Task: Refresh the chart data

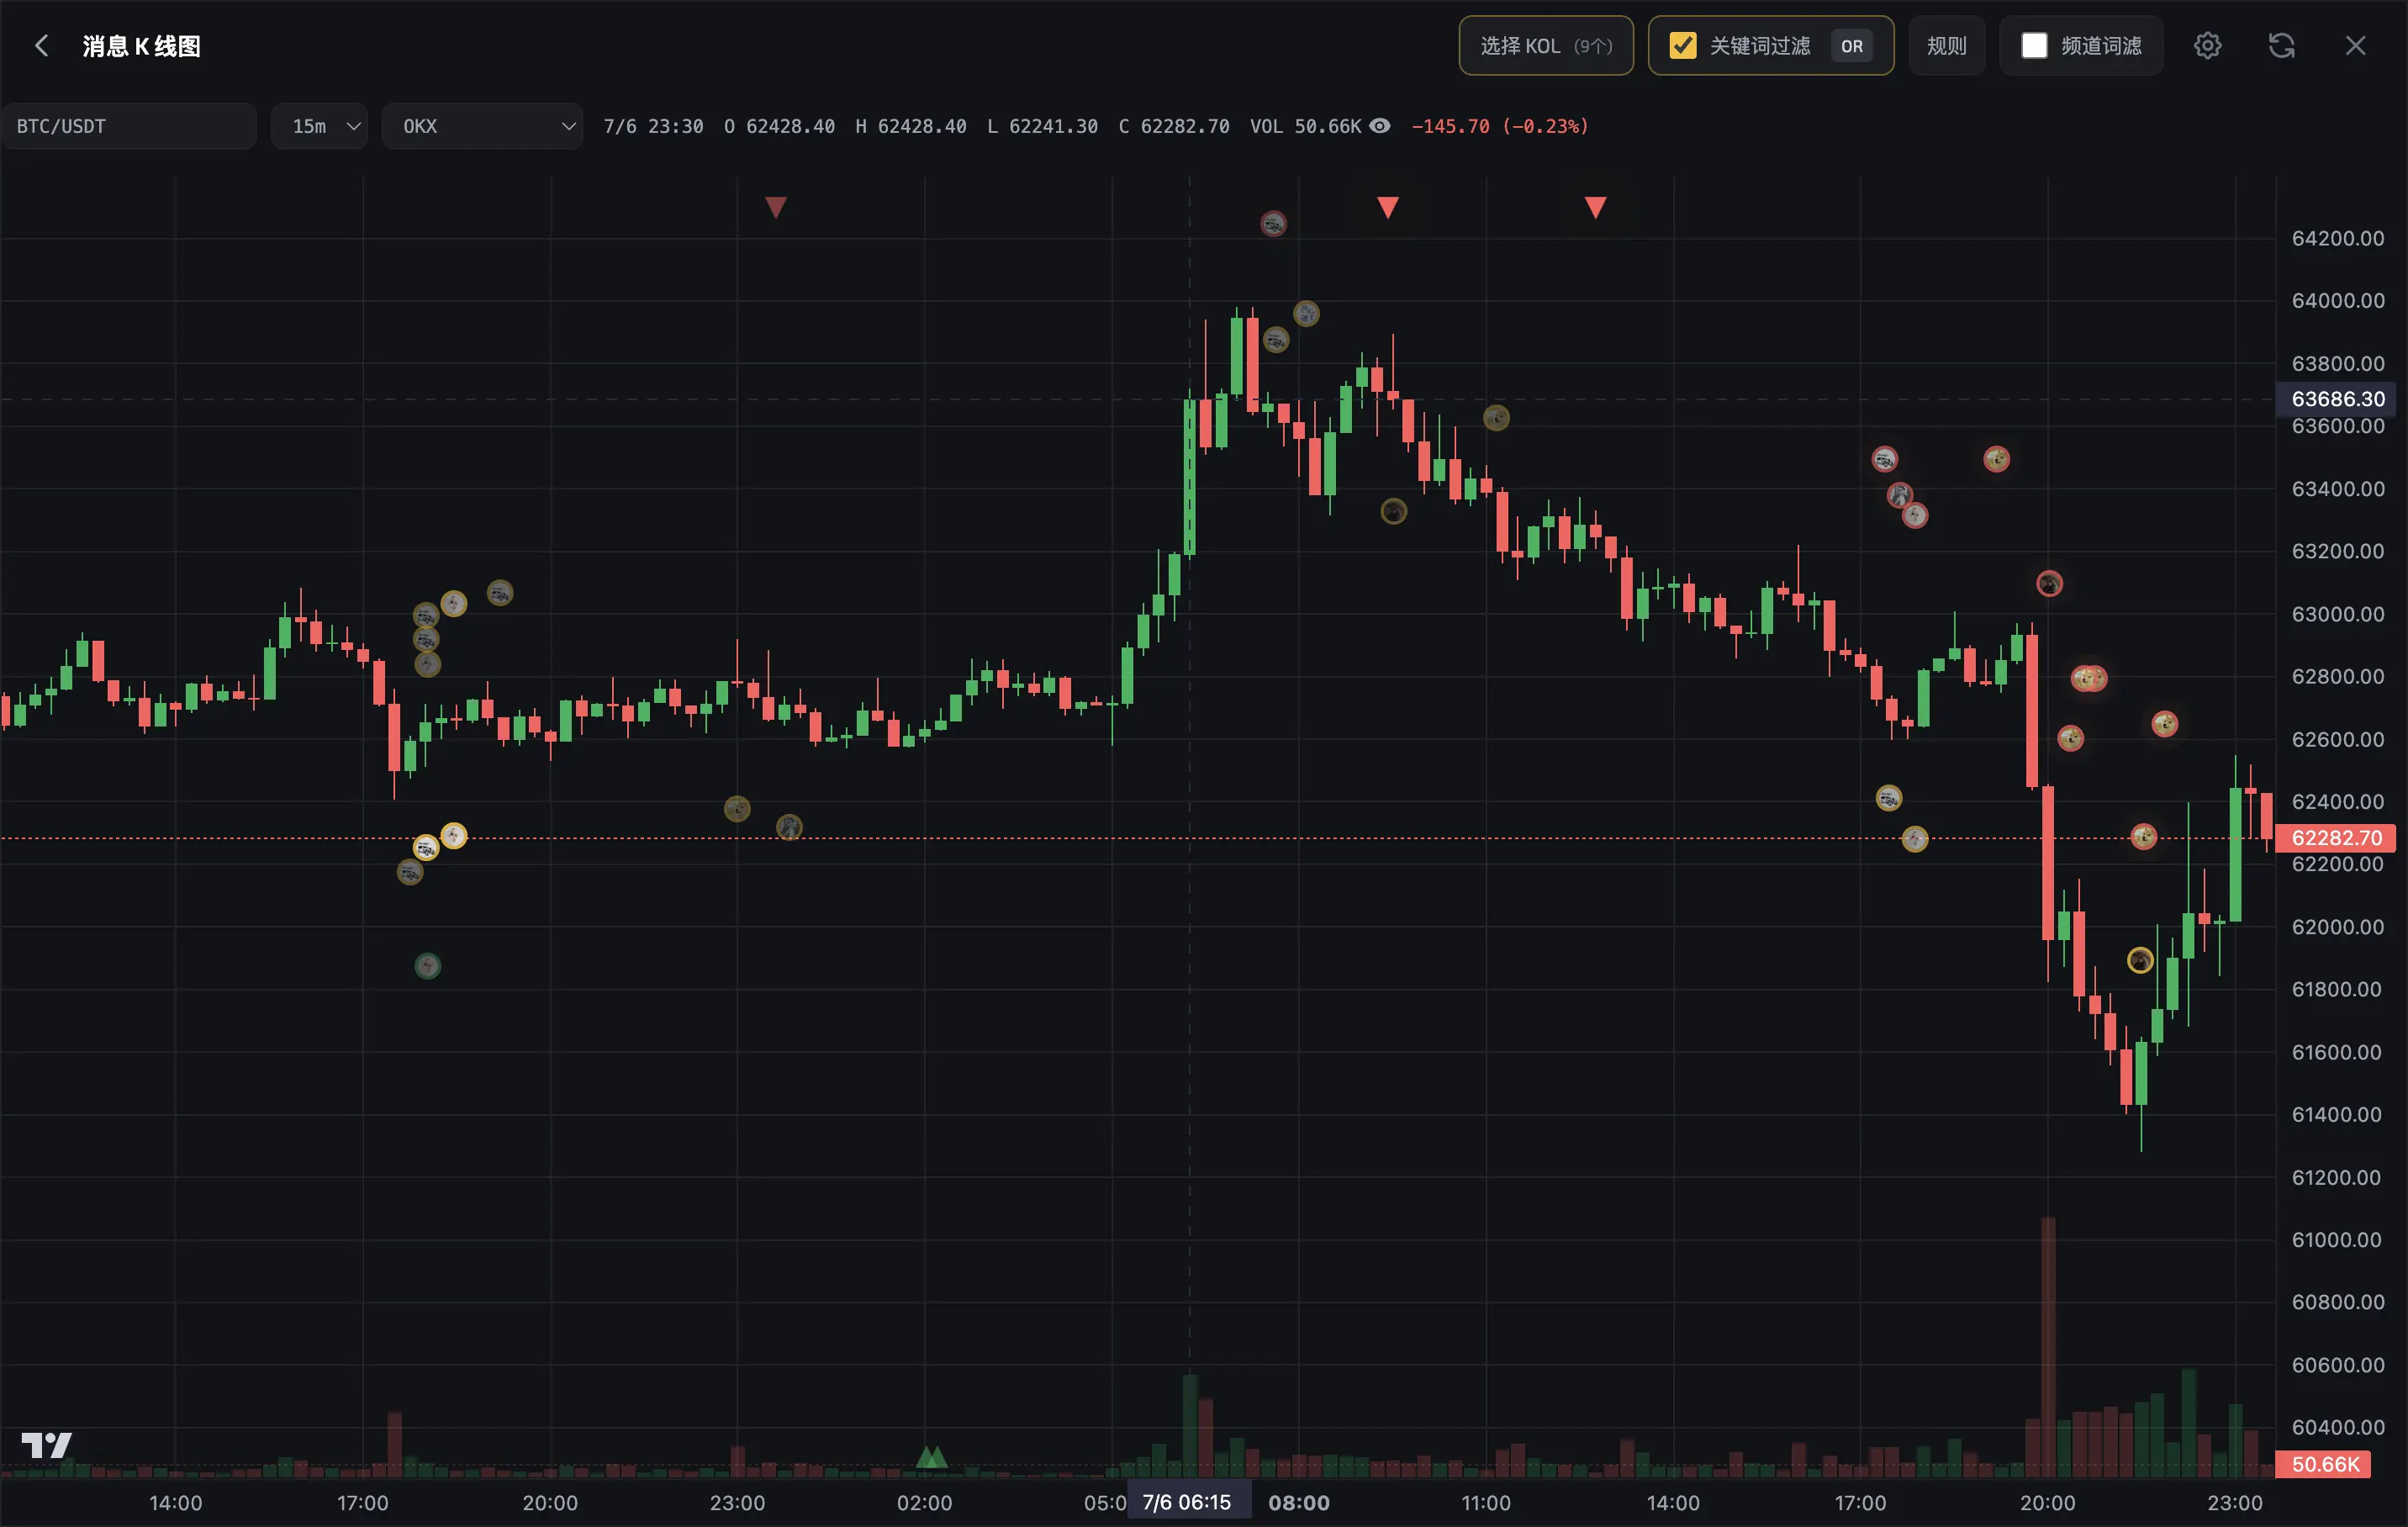Action: coord(2281,46)
